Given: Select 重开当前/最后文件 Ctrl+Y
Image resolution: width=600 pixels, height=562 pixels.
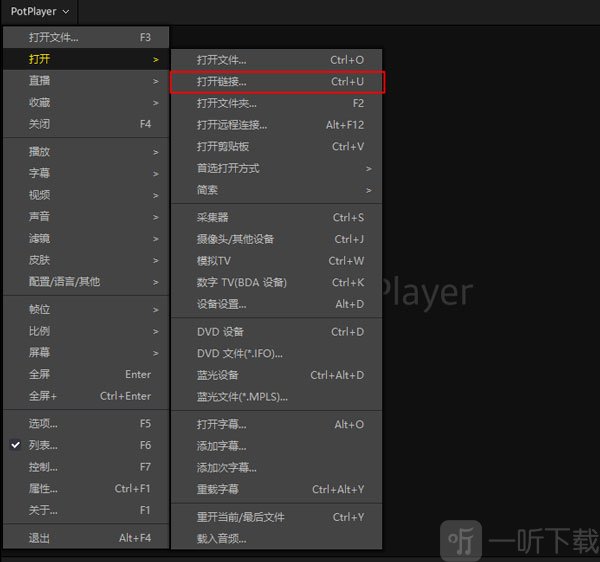Looking at the screenshot, I should click(x=277, y=517).
